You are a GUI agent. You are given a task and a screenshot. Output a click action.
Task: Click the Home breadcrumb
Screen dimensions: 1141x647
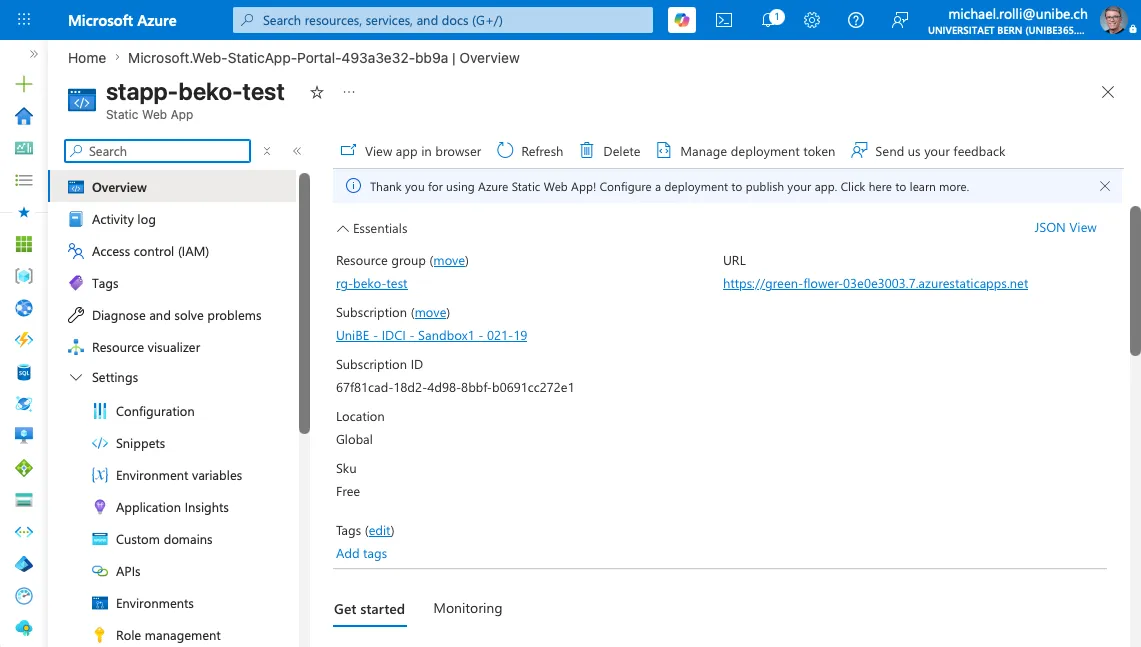(87, 58)
